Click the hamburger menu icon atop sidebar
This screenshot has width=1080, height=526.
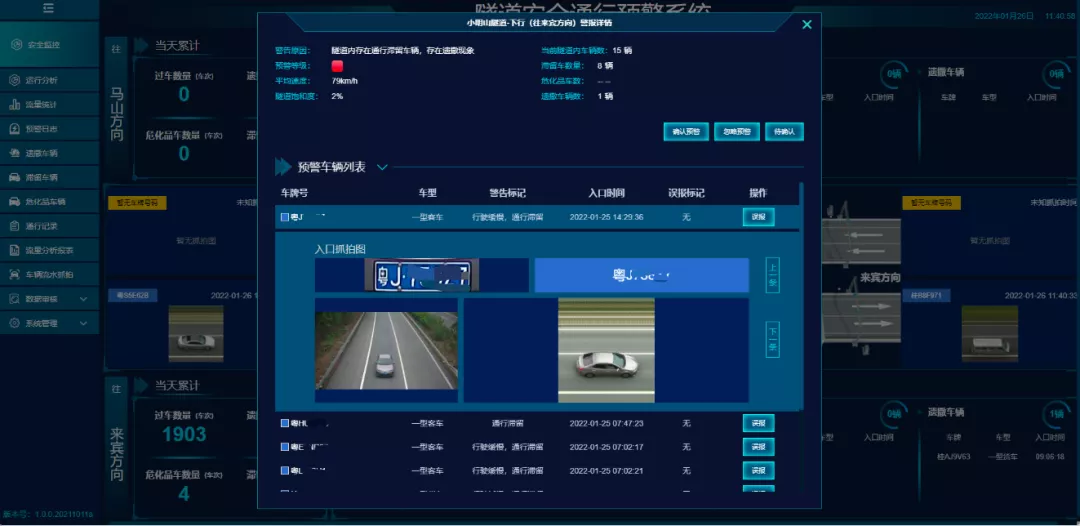click(x=48, y=8)
